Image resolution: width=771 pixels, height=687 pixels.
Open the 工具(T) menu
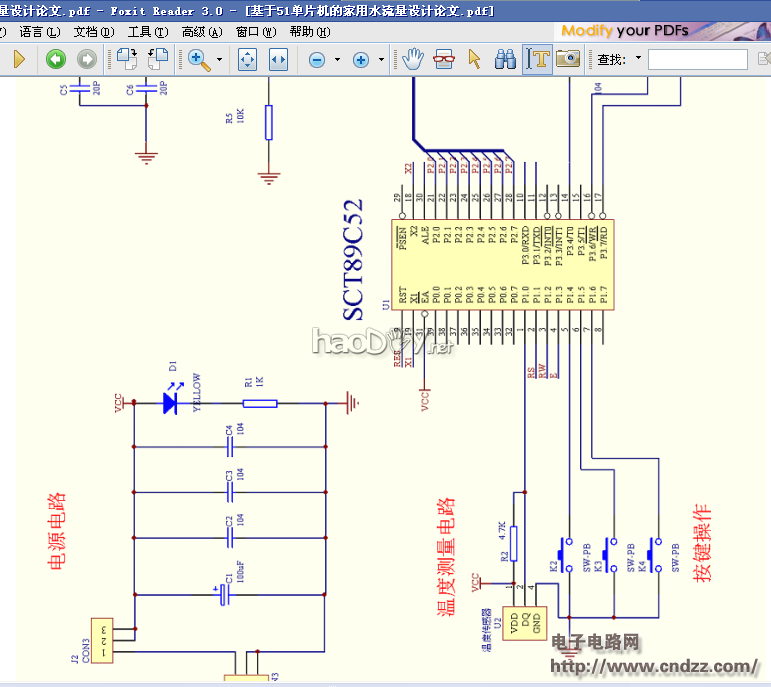pos(147,32)
